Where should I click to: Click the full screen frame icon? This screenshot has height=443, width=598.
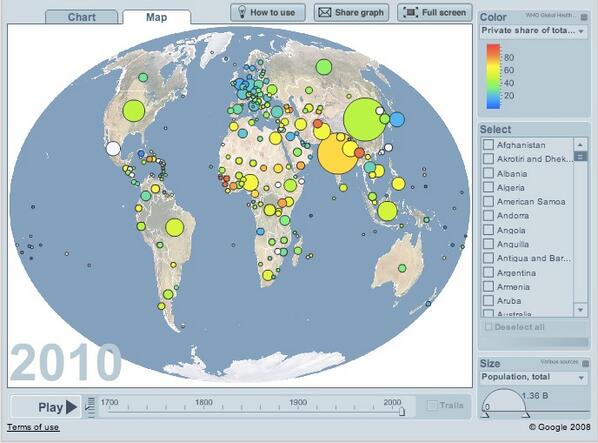pos(410,12)
